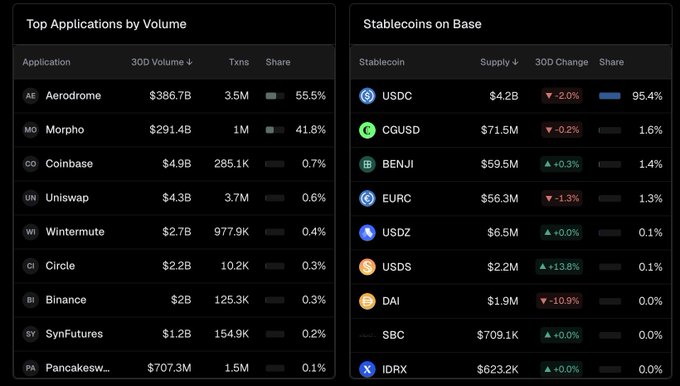
Task: Click CGUSD supply $71.5M
Action: point(500,130)
